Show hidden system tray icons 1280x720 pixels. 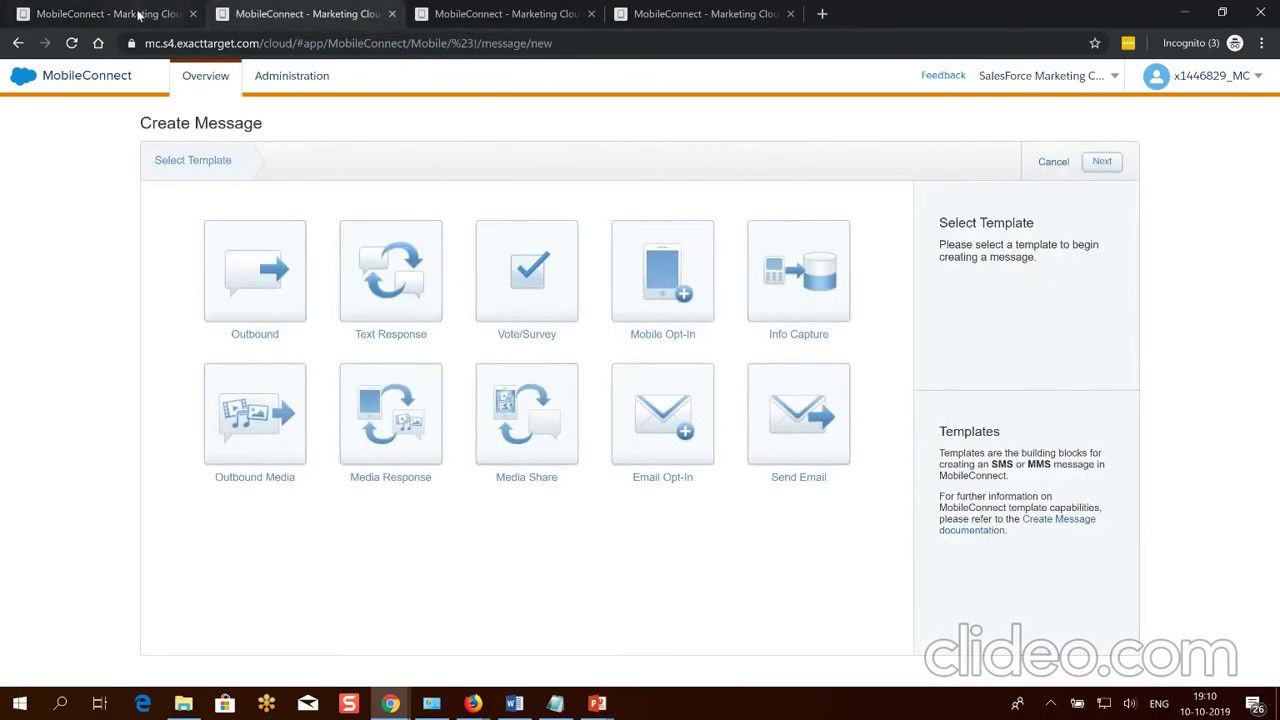point(1050,704)
